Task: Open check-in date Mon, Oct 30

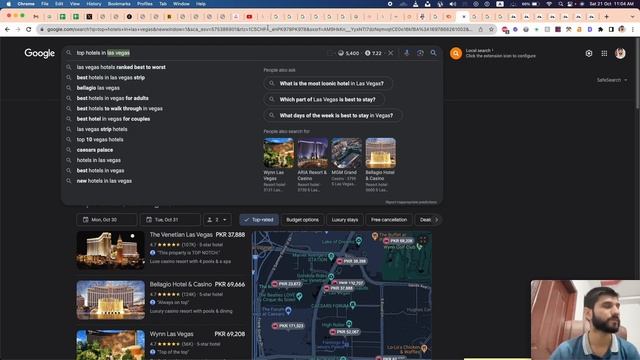Action: click(107, 220)
